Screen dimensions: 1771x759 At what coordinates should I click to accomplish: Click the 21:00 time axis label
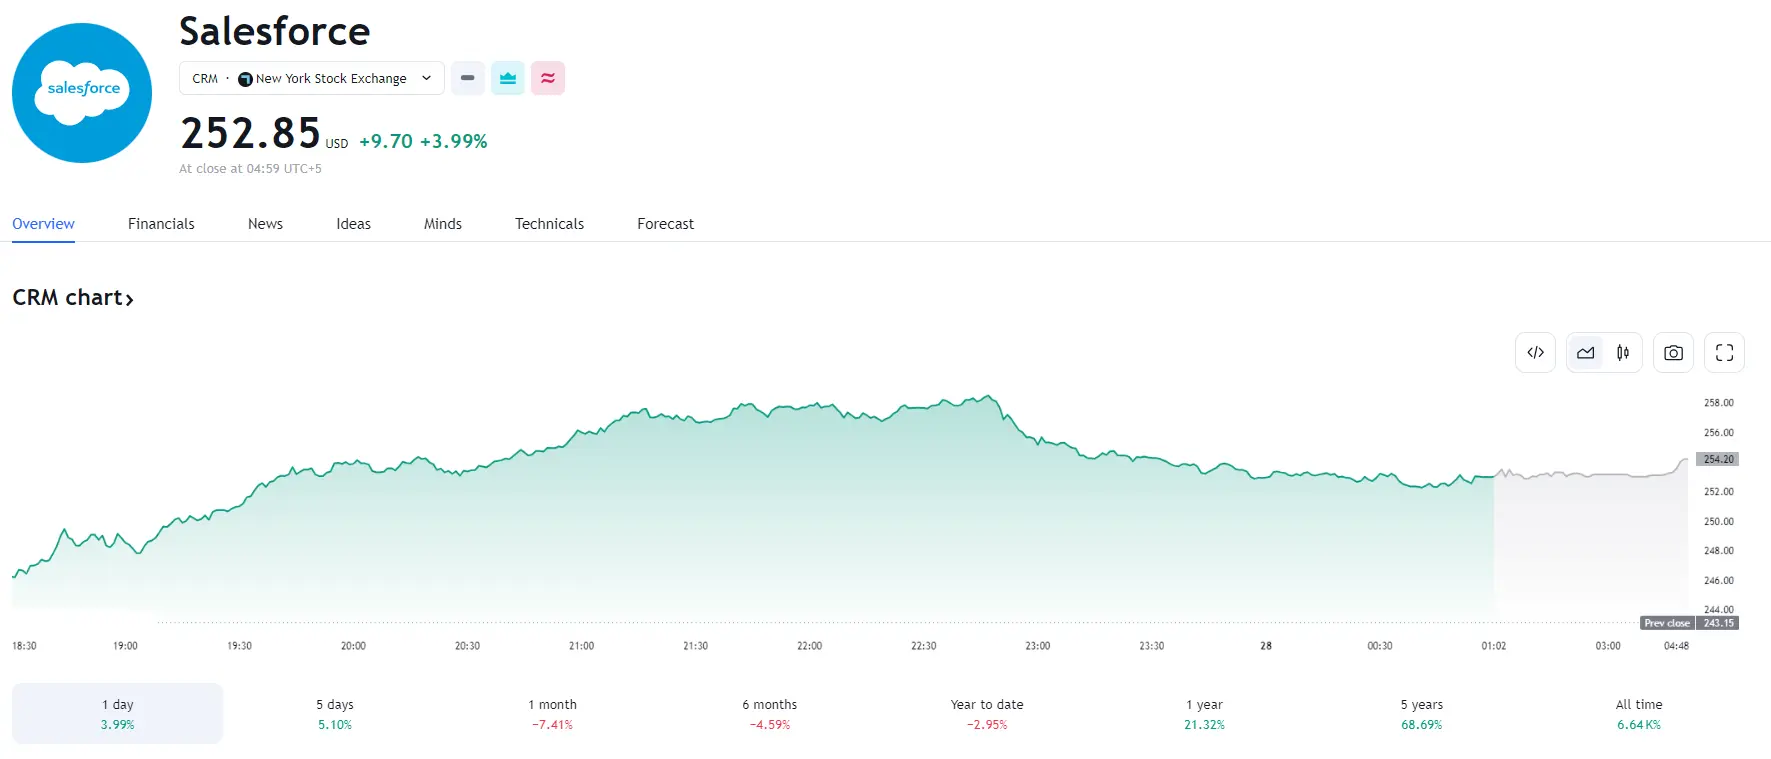pos(581,646)
